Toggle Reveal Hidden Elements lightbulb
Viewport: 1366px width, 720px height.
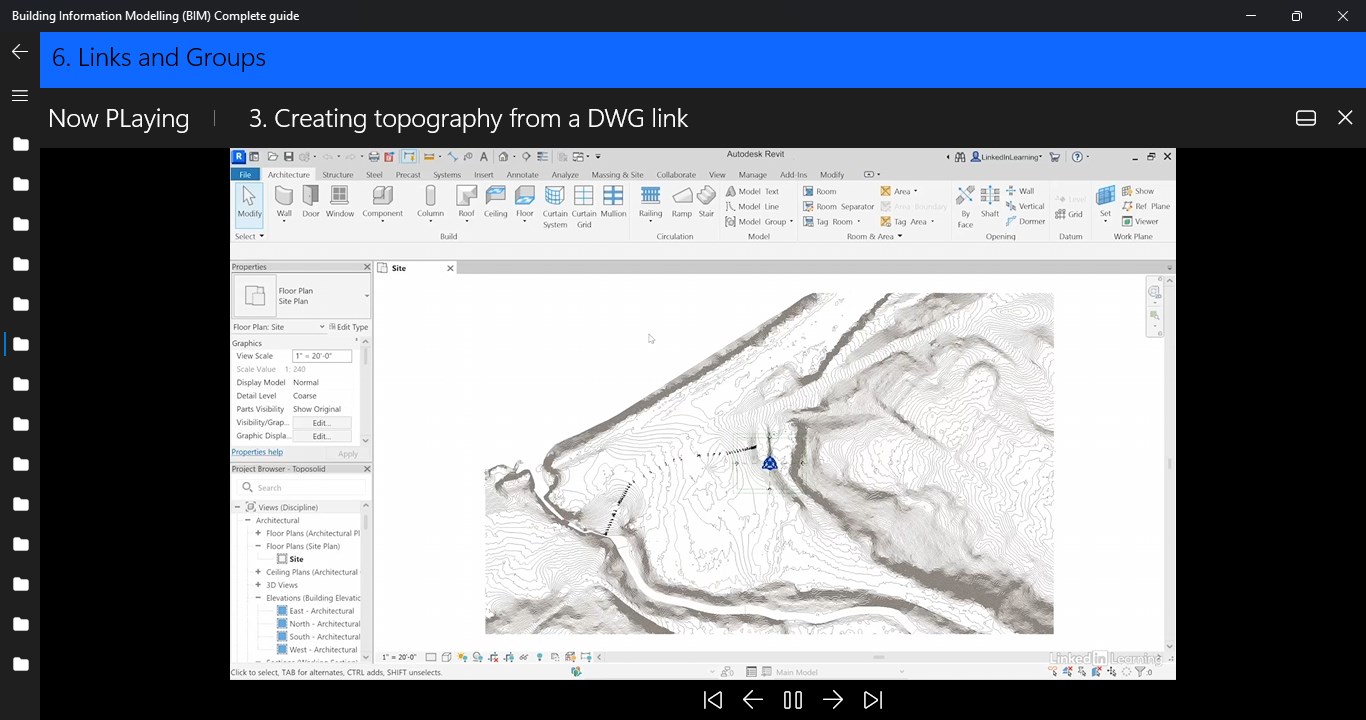(x=539, y=657)
